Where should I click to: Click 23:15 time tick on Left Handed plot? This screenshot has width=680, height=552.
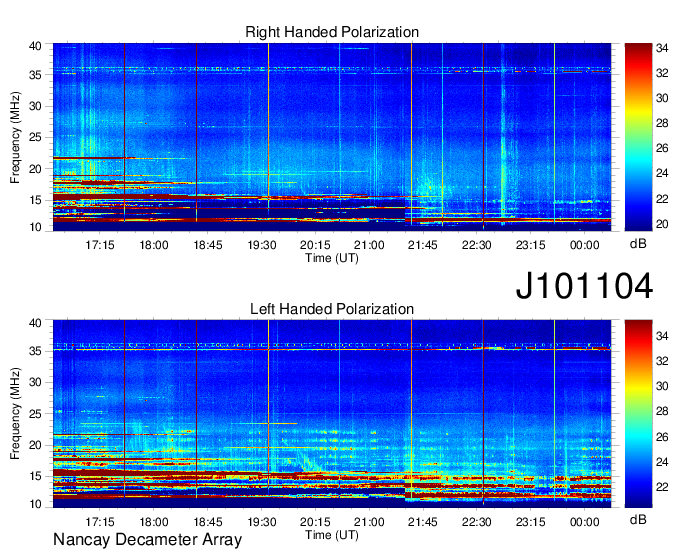530,522
